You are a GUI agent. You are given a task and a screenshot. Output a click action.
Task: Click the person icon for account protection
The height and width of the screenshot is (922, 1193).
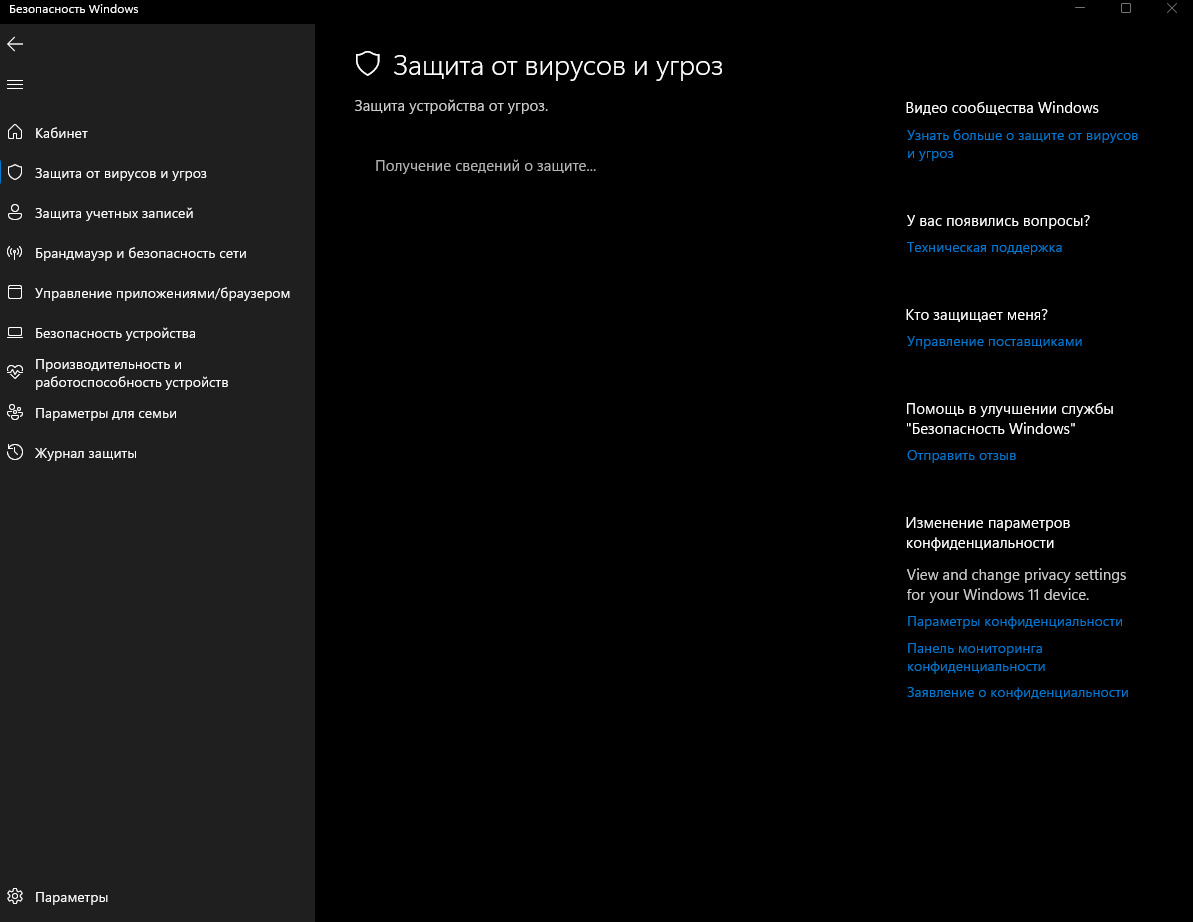[x=15, y=213]
